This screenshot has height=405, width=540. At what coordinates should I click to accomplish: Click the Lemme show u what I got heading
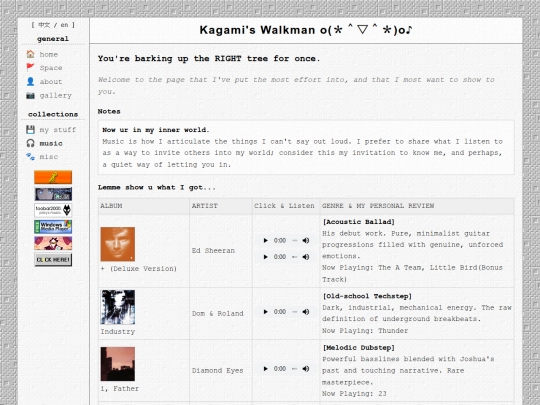click(157, 188)
